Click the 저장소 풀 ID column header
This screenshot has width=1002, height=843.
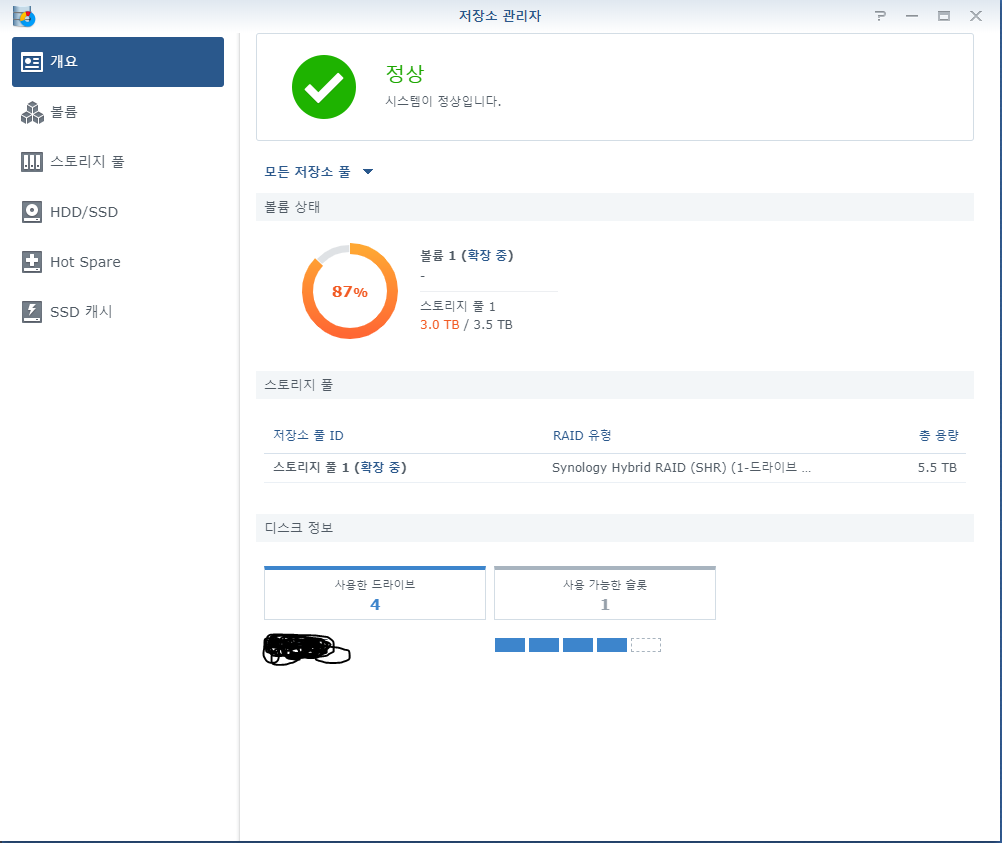pyautogui.click(x=308, y=435)
